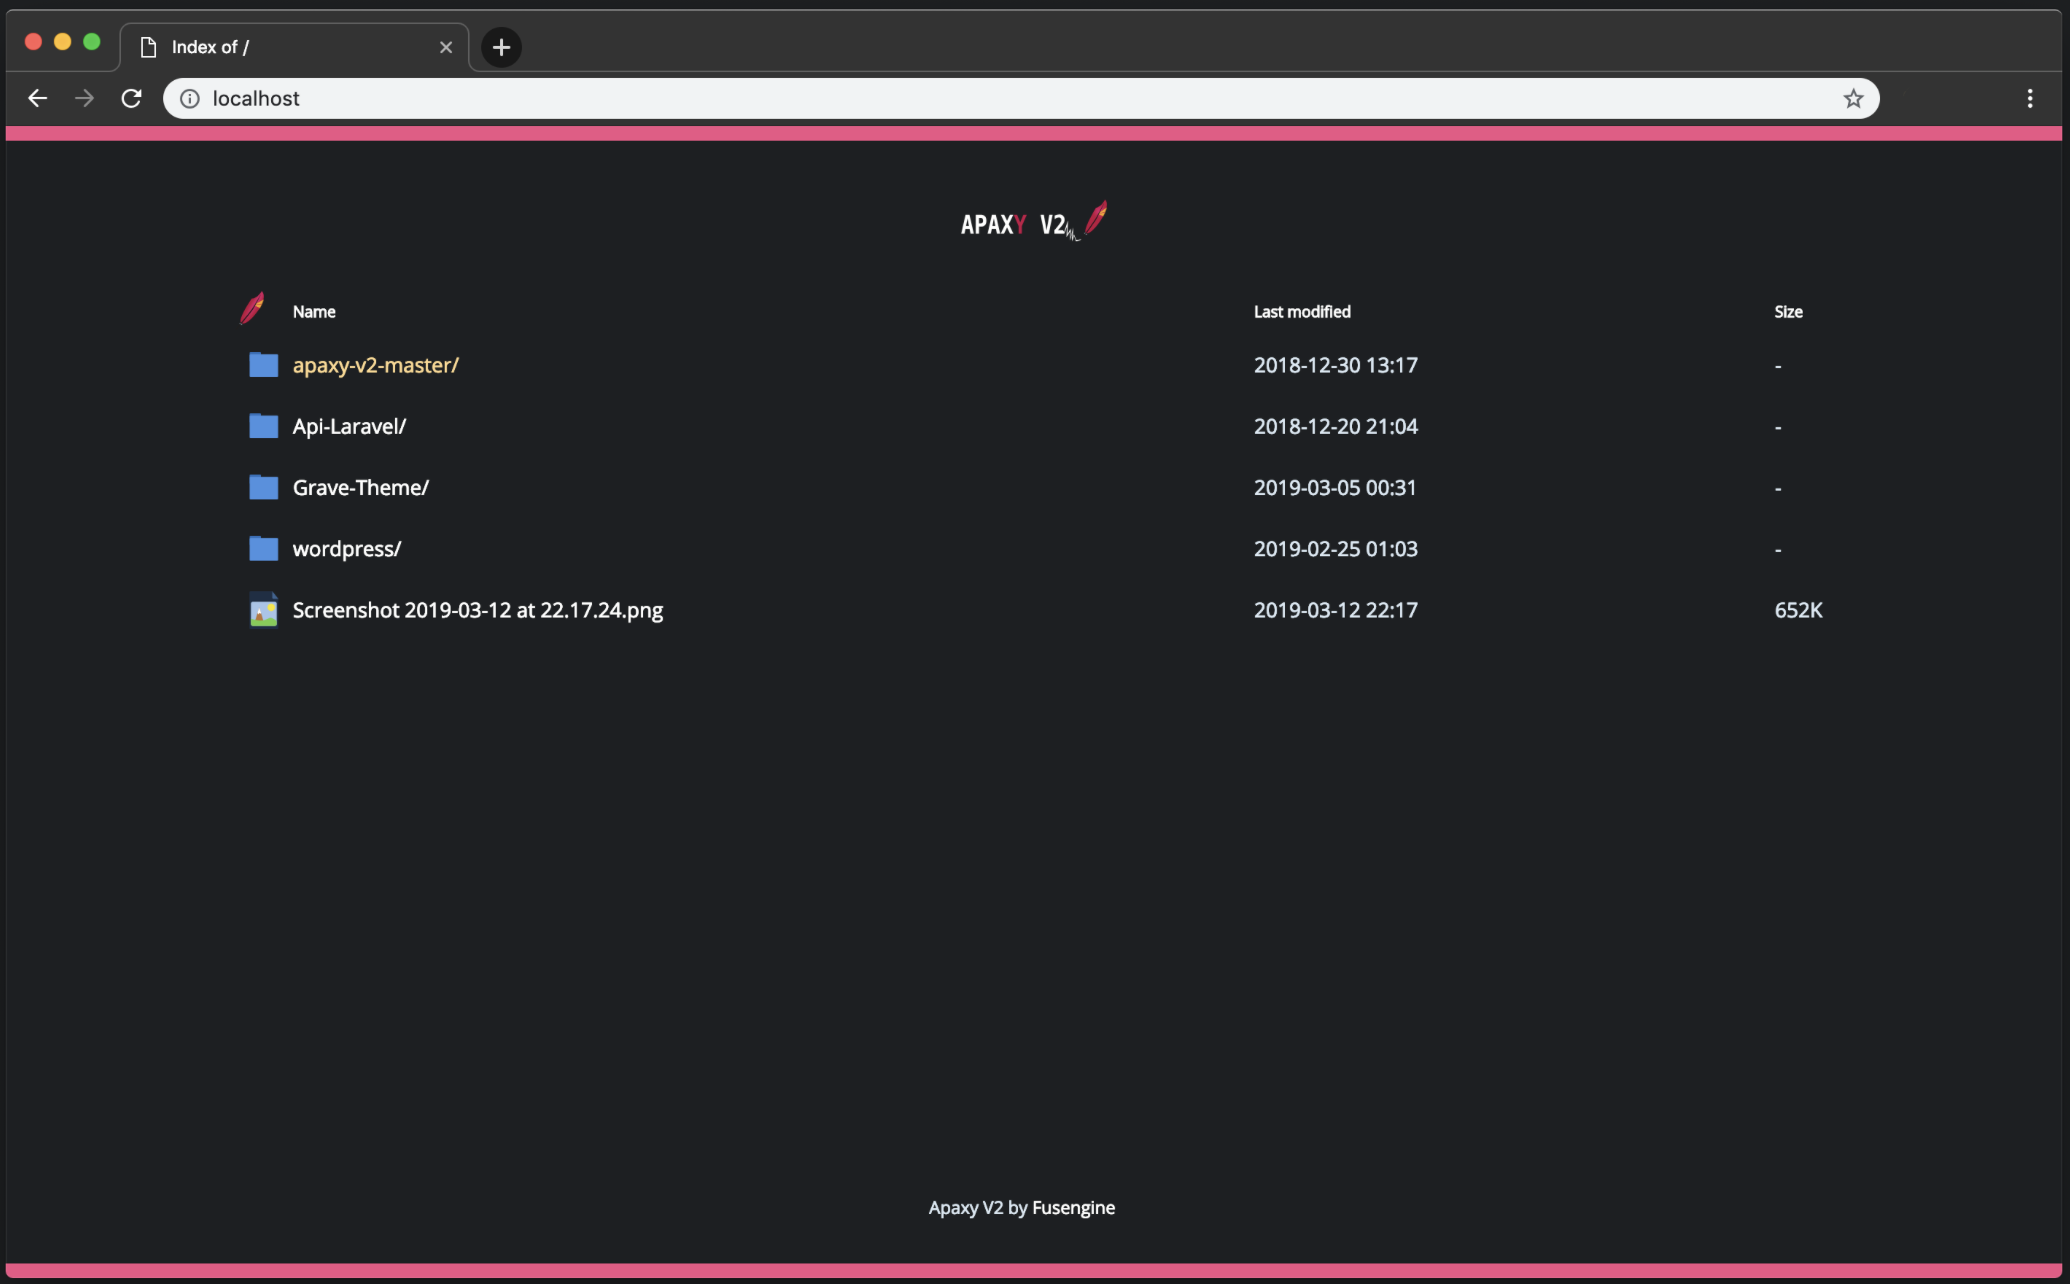Click the browser back arrow
The height and width of the screenshot is (1284, 2070).
38,98
